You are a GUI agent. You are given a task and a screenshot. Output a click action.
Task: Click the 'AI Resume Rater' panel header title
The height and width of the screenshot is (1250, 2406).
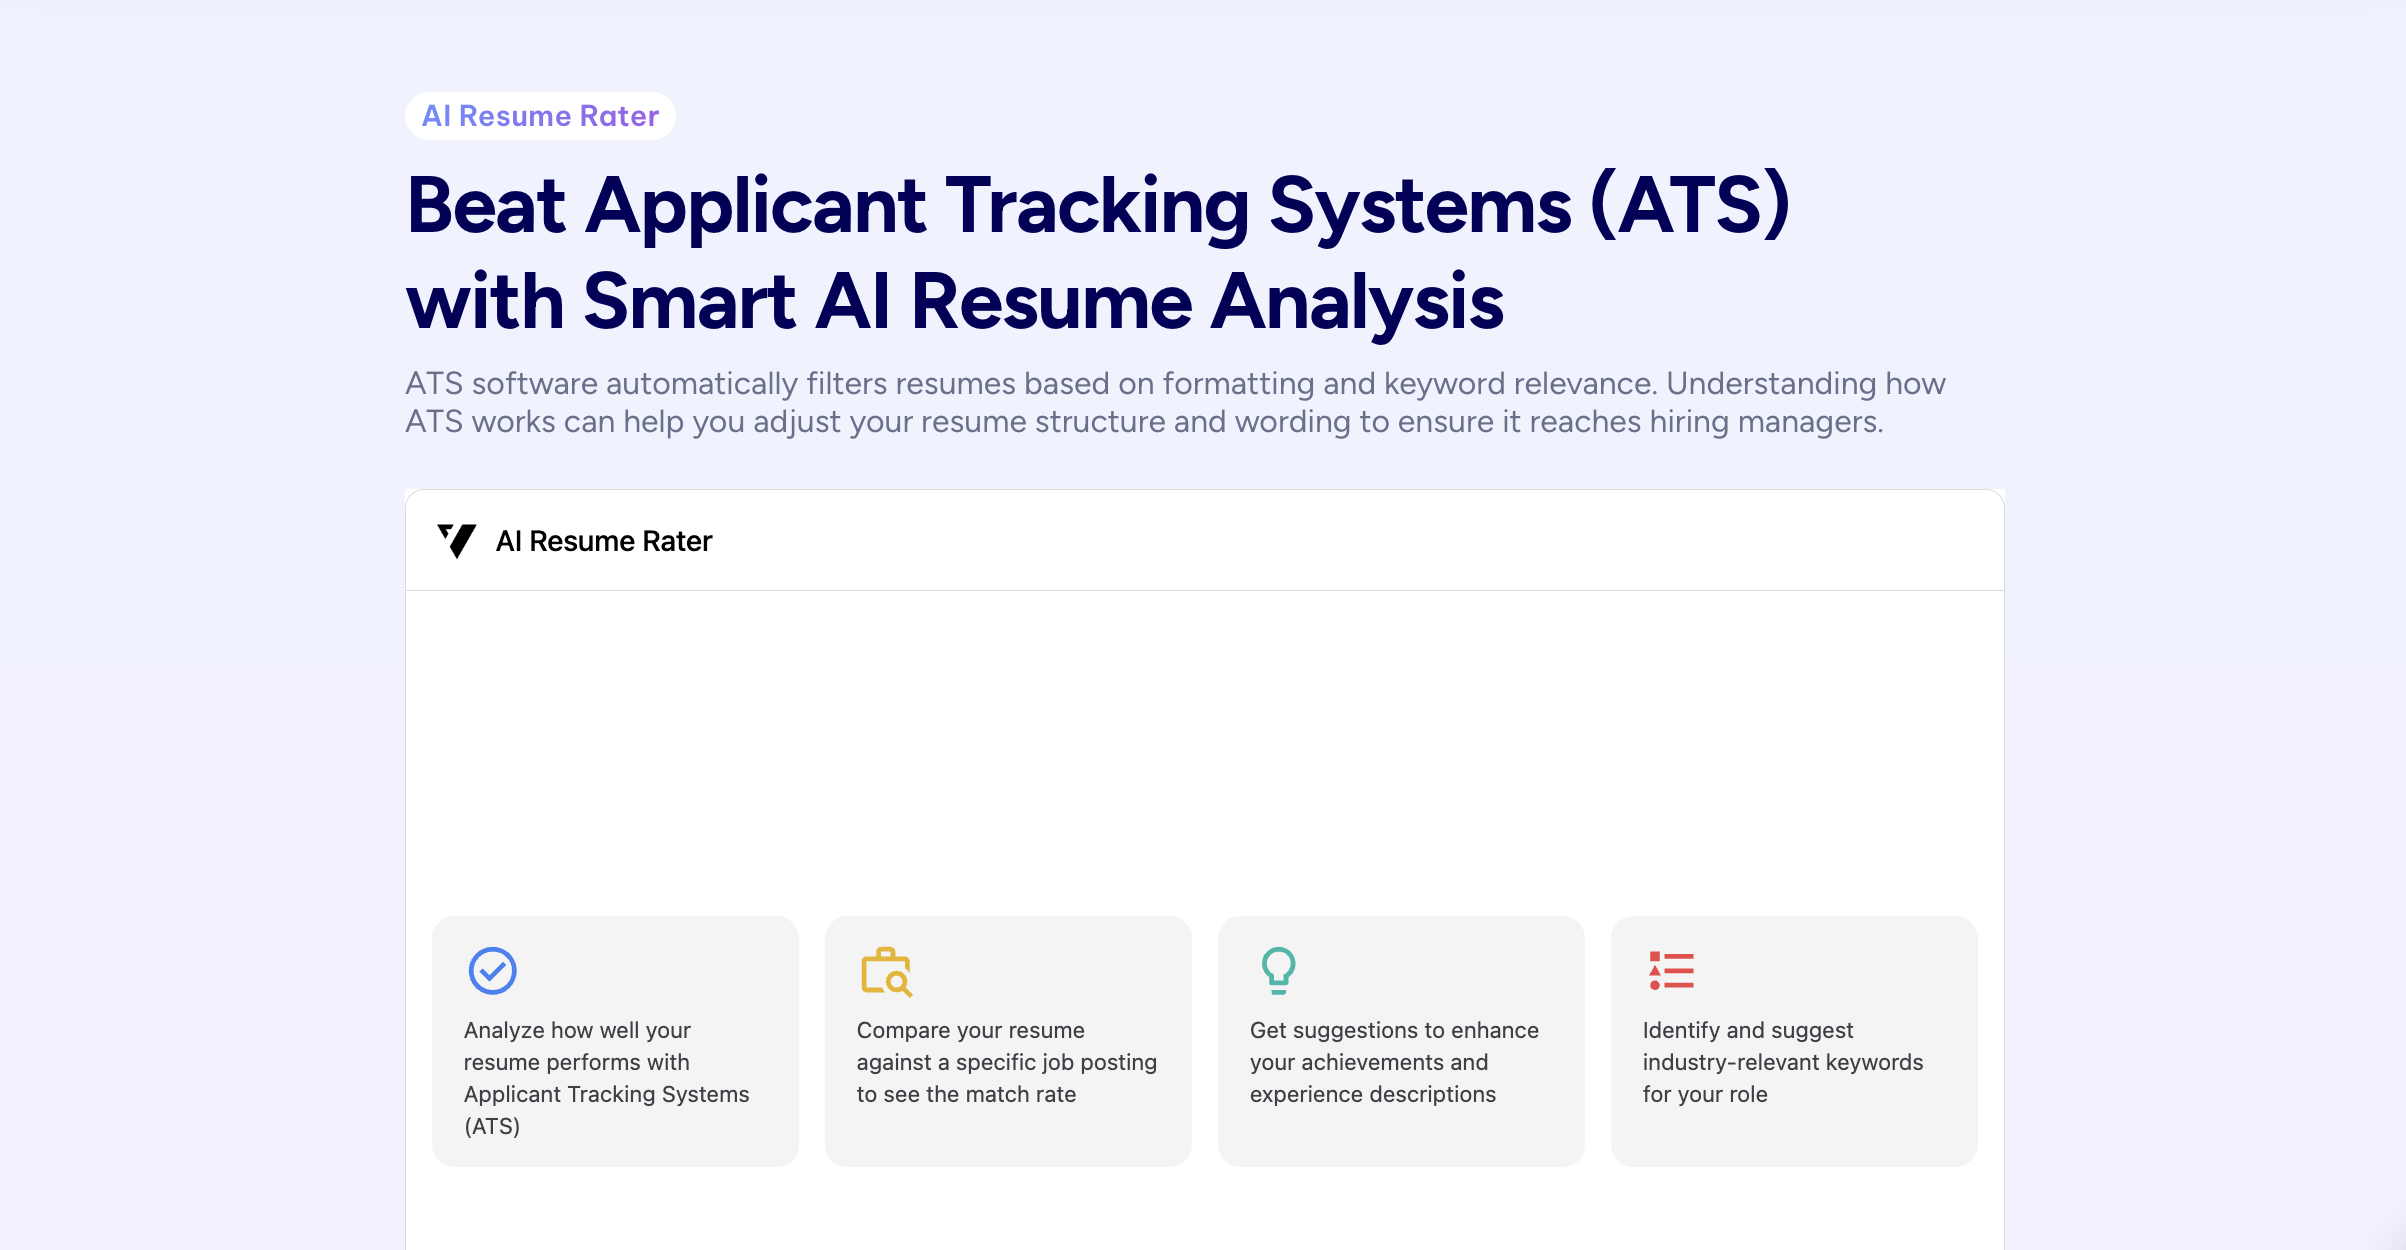point(604,541)
